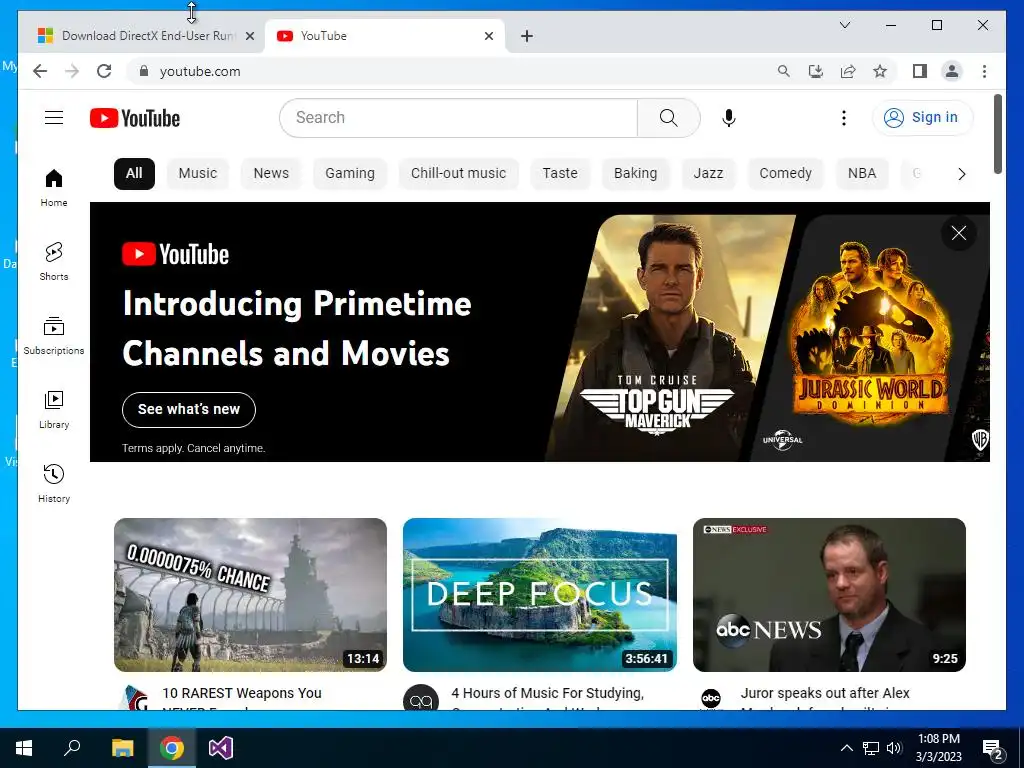Viewport: 1024px width, 768px height.
Task: Open the Chrome profile avatar menu
Action: click(952, 71)
